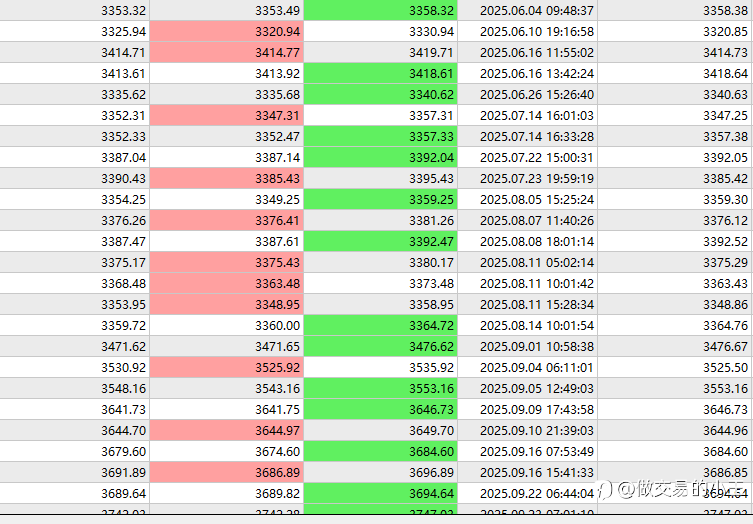
Task: Click the green cell 3476.62
Action: (380, 346)
